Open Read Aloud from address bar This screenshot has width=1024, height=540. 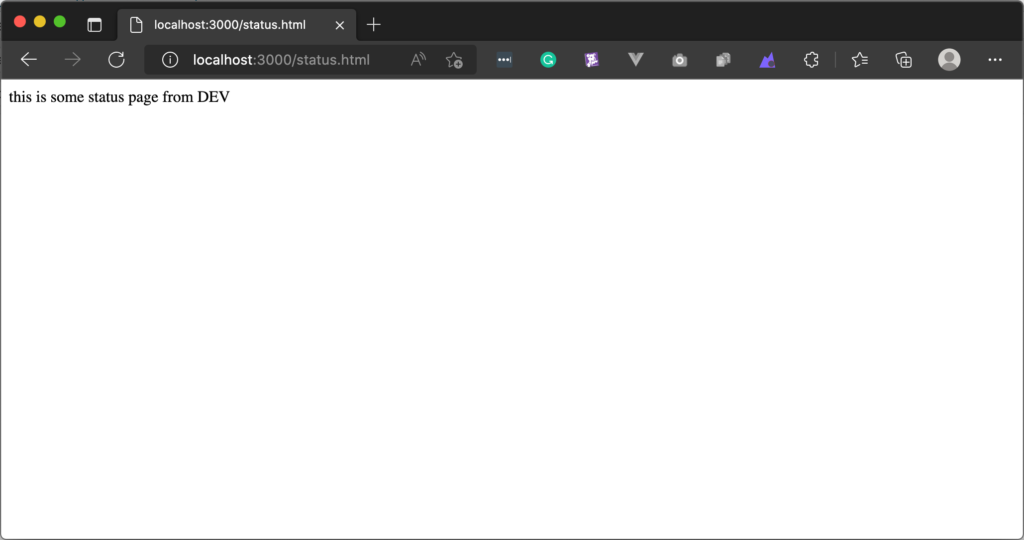click(418, 60)
